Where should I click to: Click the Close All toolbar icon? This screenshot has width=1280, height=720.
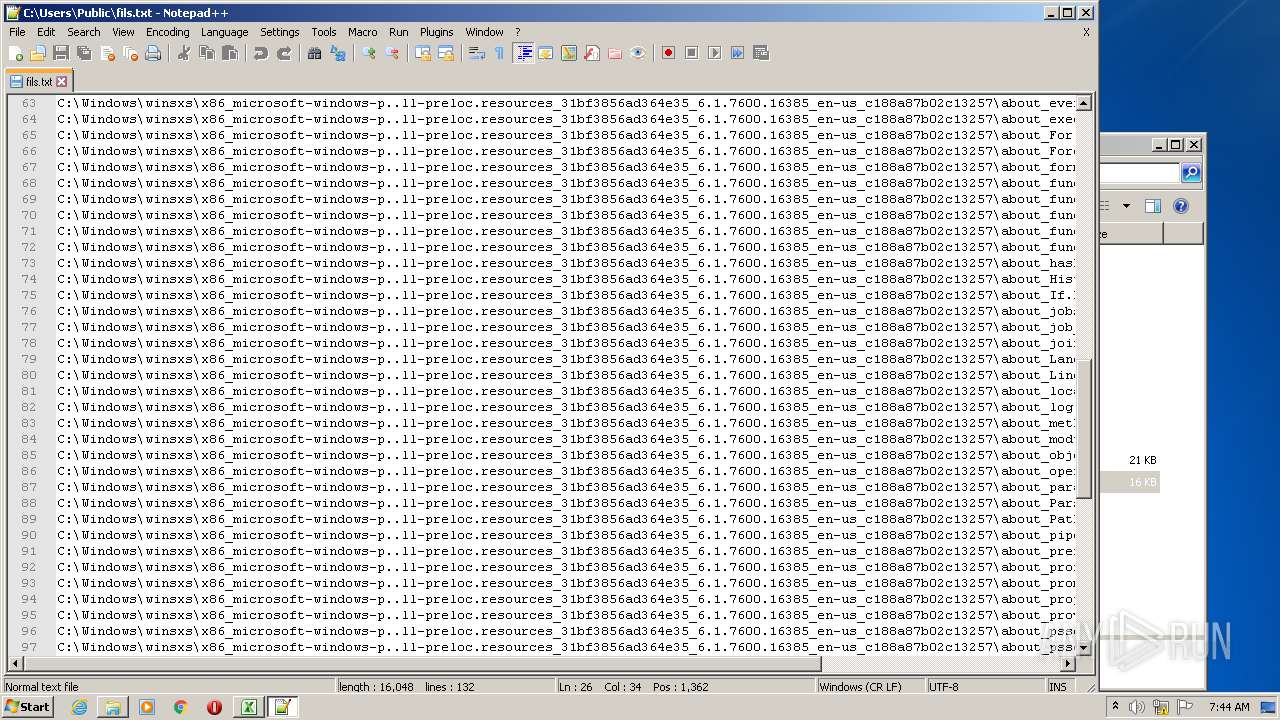130,53
